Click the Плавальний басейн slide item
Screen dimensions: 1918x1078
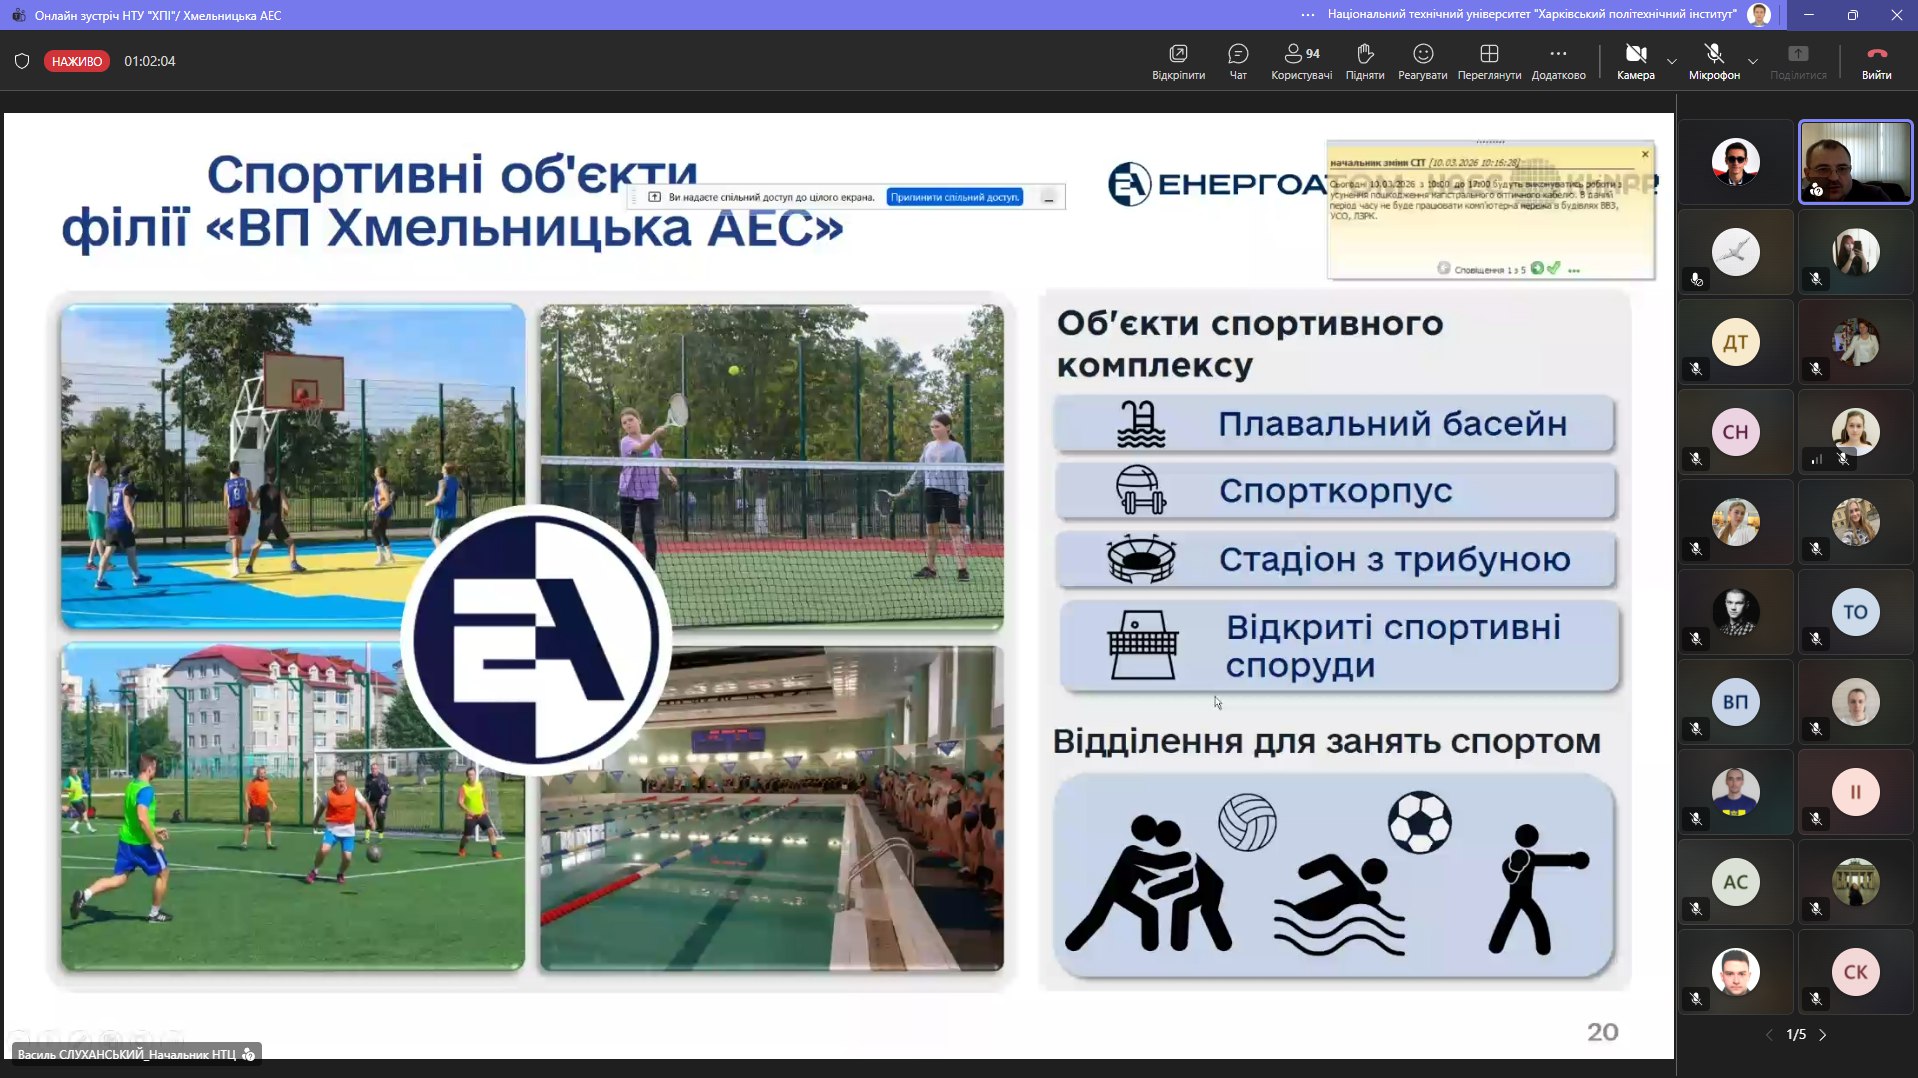click(1334, 424)
